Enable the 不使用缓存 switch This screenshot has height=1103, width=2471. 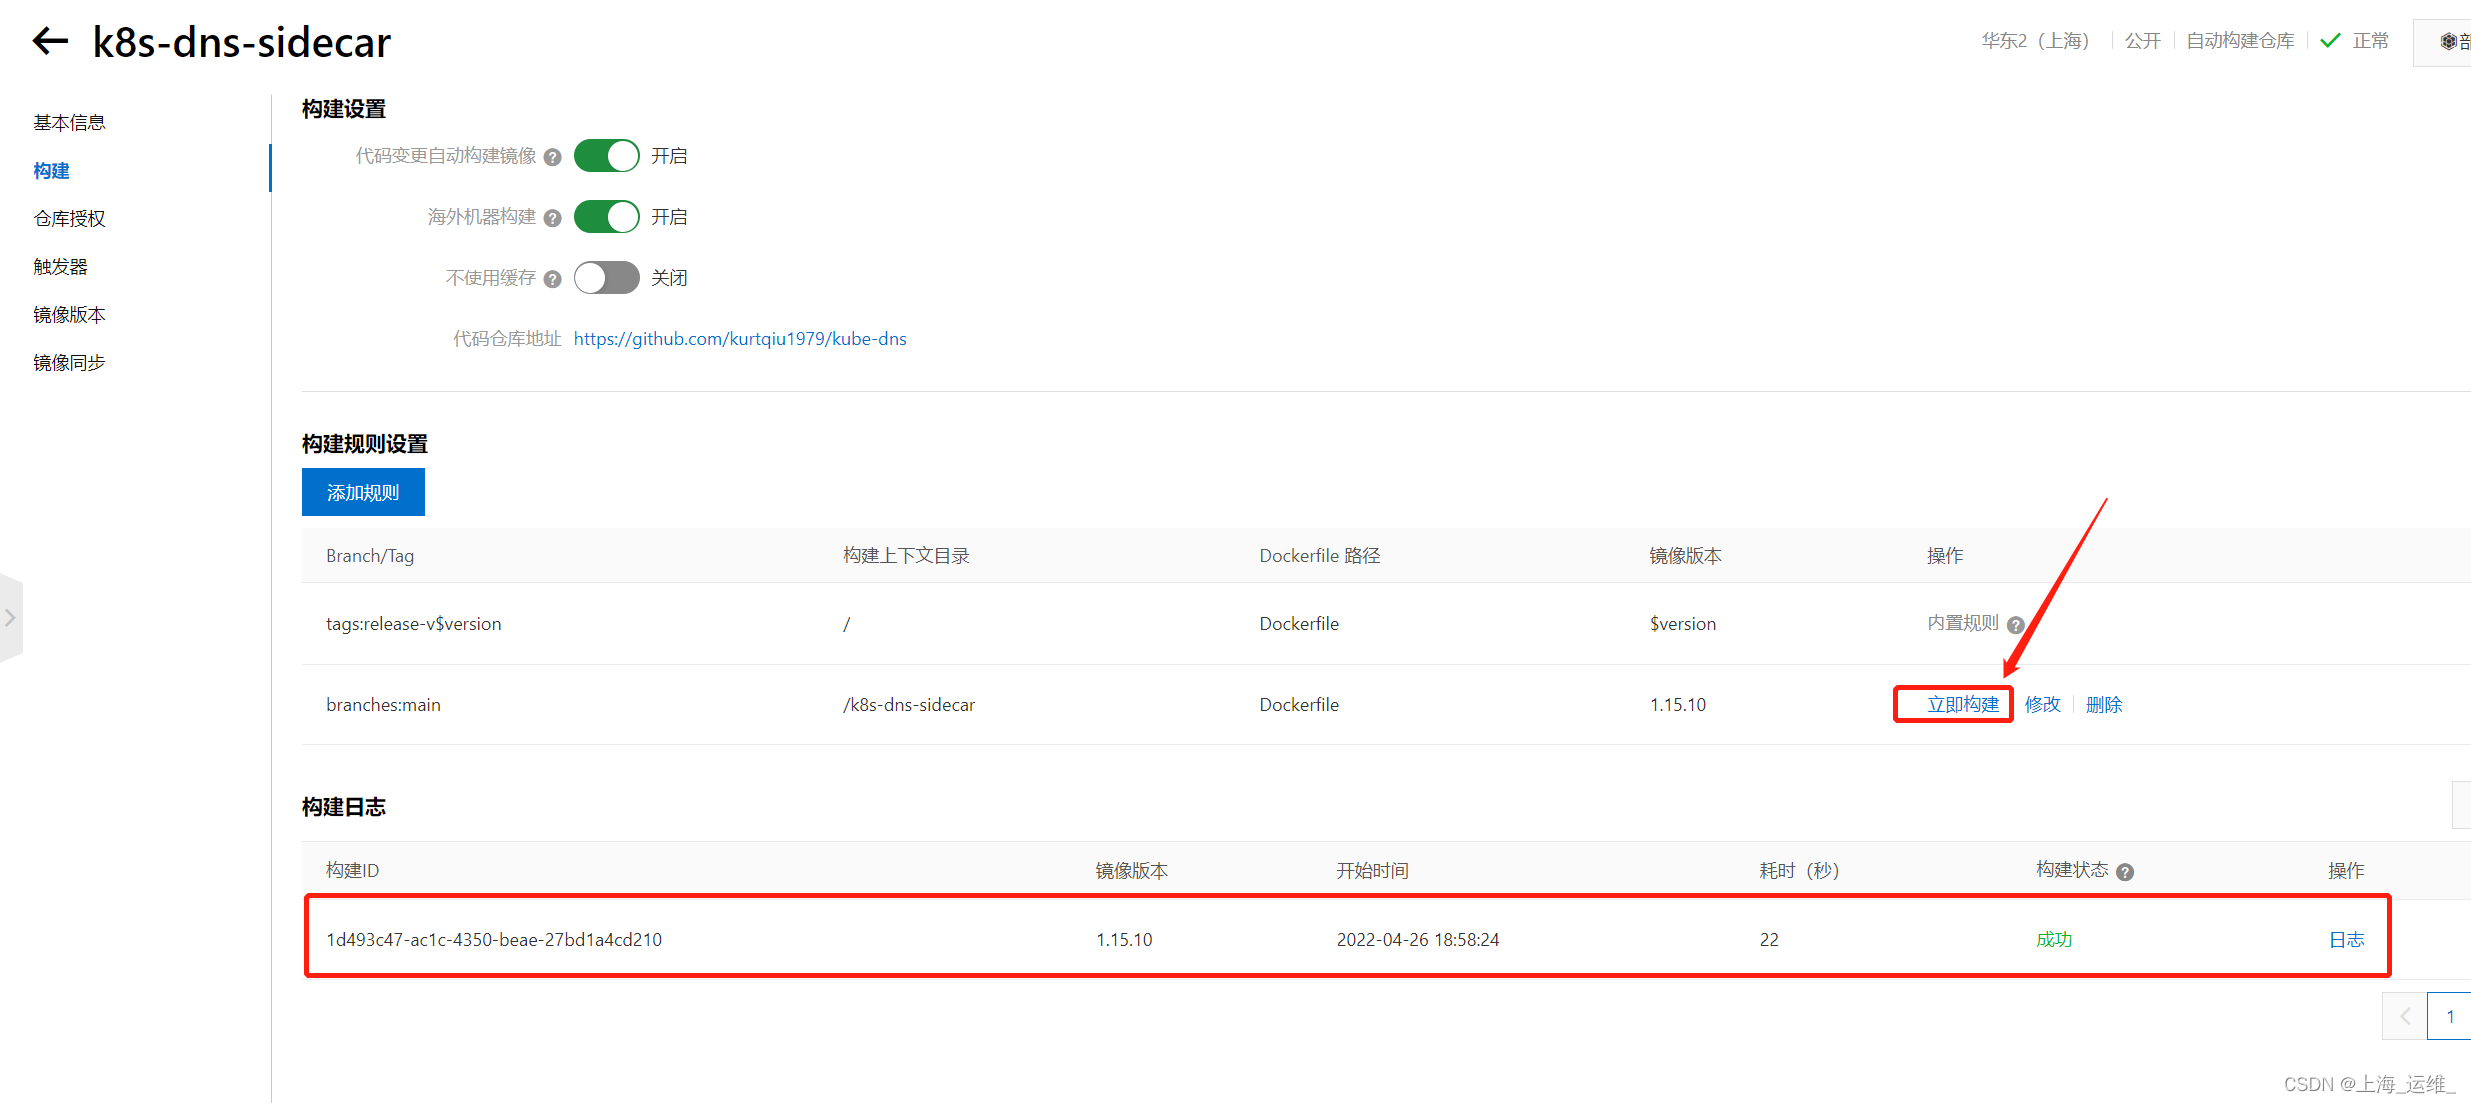click(x=606, y=278)
